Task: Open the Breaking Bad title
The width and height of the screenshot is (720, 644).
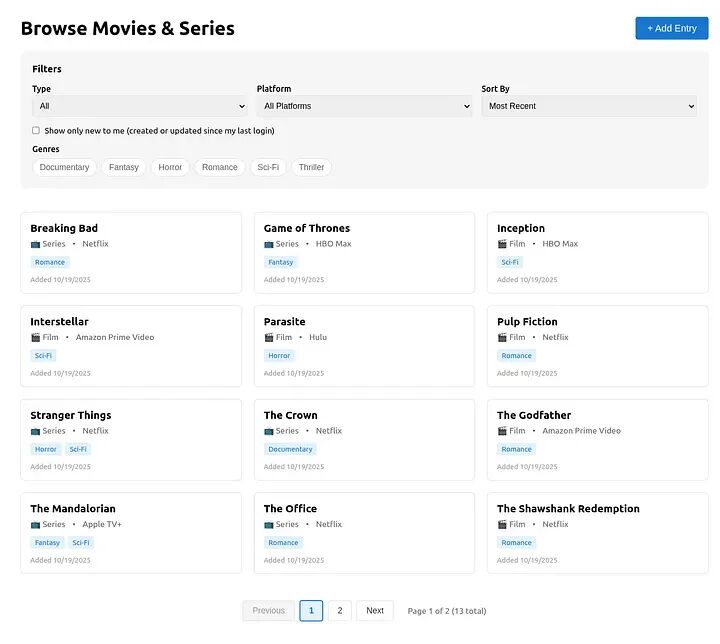Action: click(x=64, y=228)
